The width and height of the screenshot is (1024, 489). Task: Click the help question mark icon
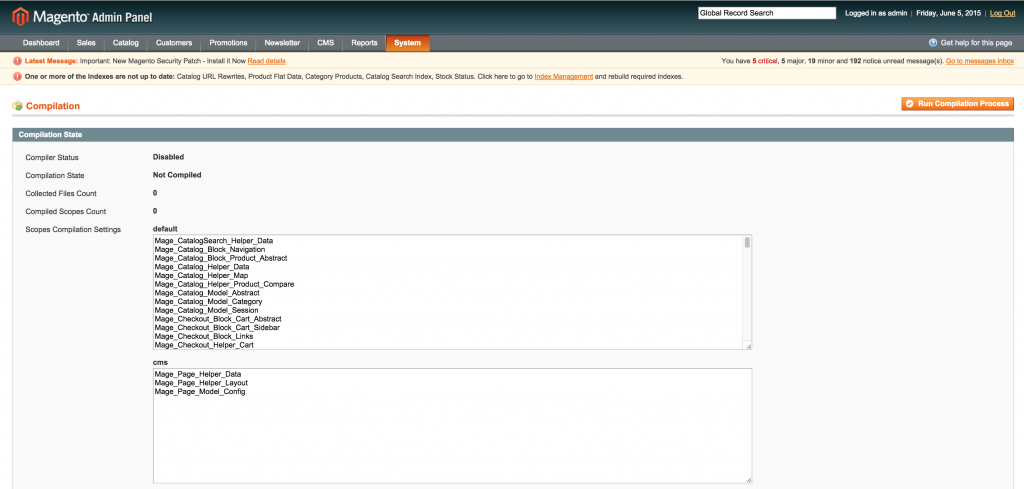tap(933, 43)
